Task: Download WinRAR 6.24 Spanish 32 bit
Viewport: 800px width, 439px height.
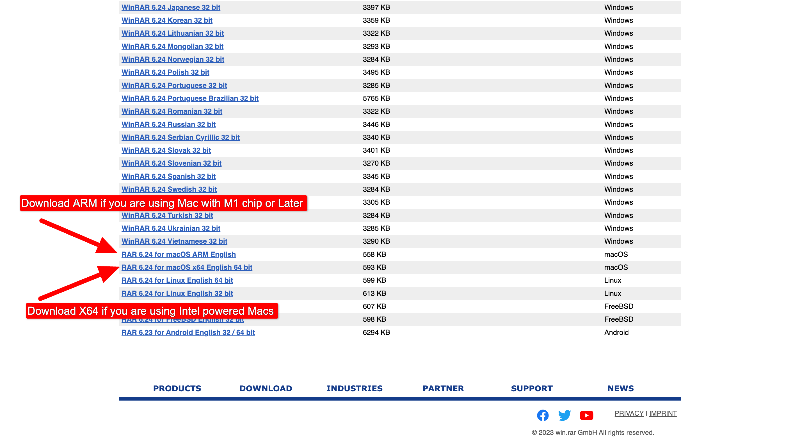Action: (x=168, y=177)
